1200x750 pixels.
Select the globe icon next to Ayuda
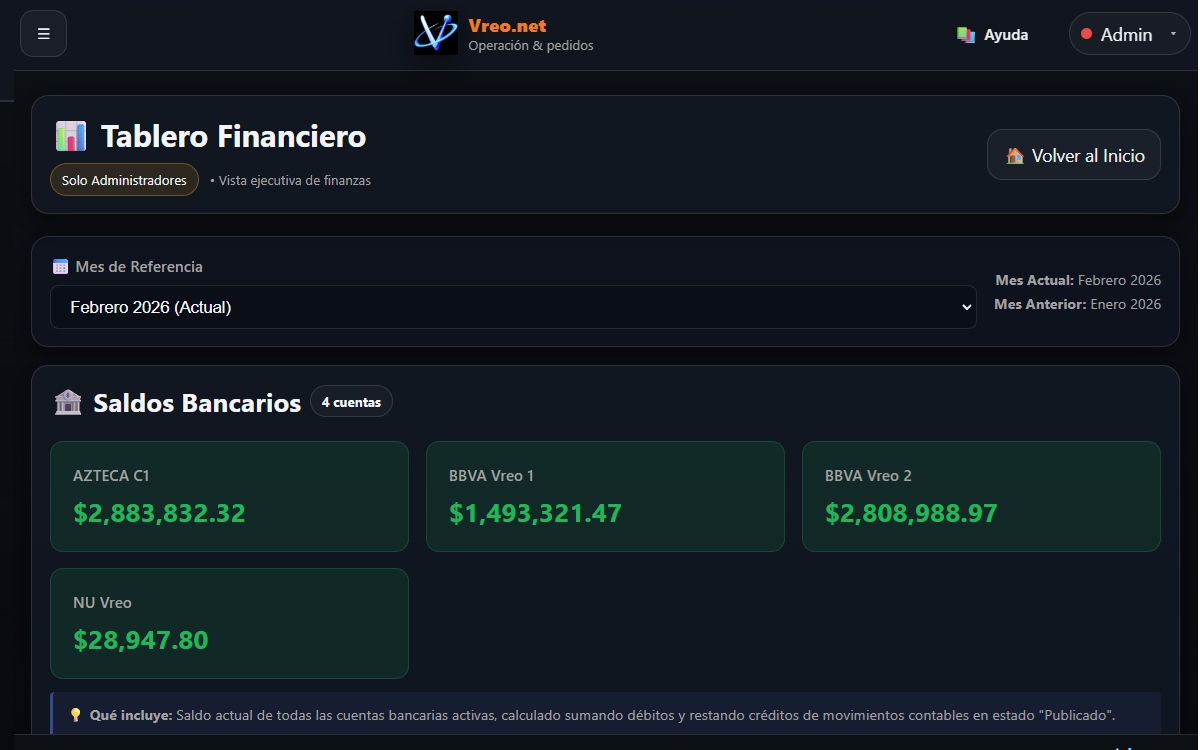[x=965, y=34]
